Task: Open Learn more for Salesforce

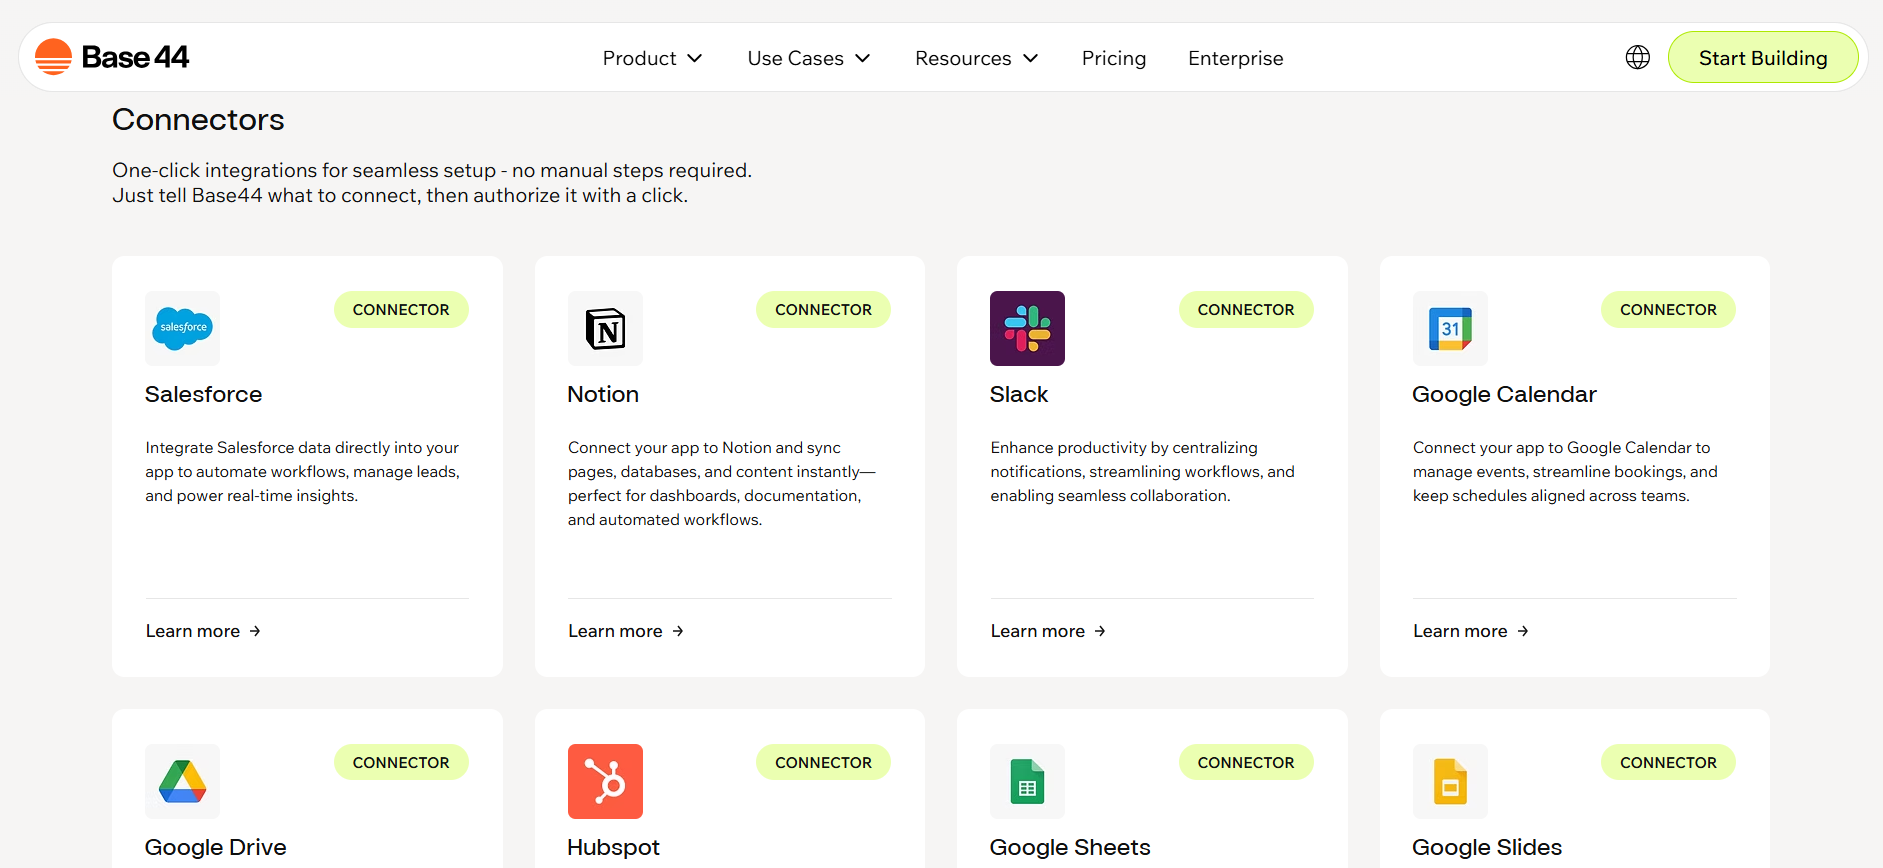Action: 203,631
